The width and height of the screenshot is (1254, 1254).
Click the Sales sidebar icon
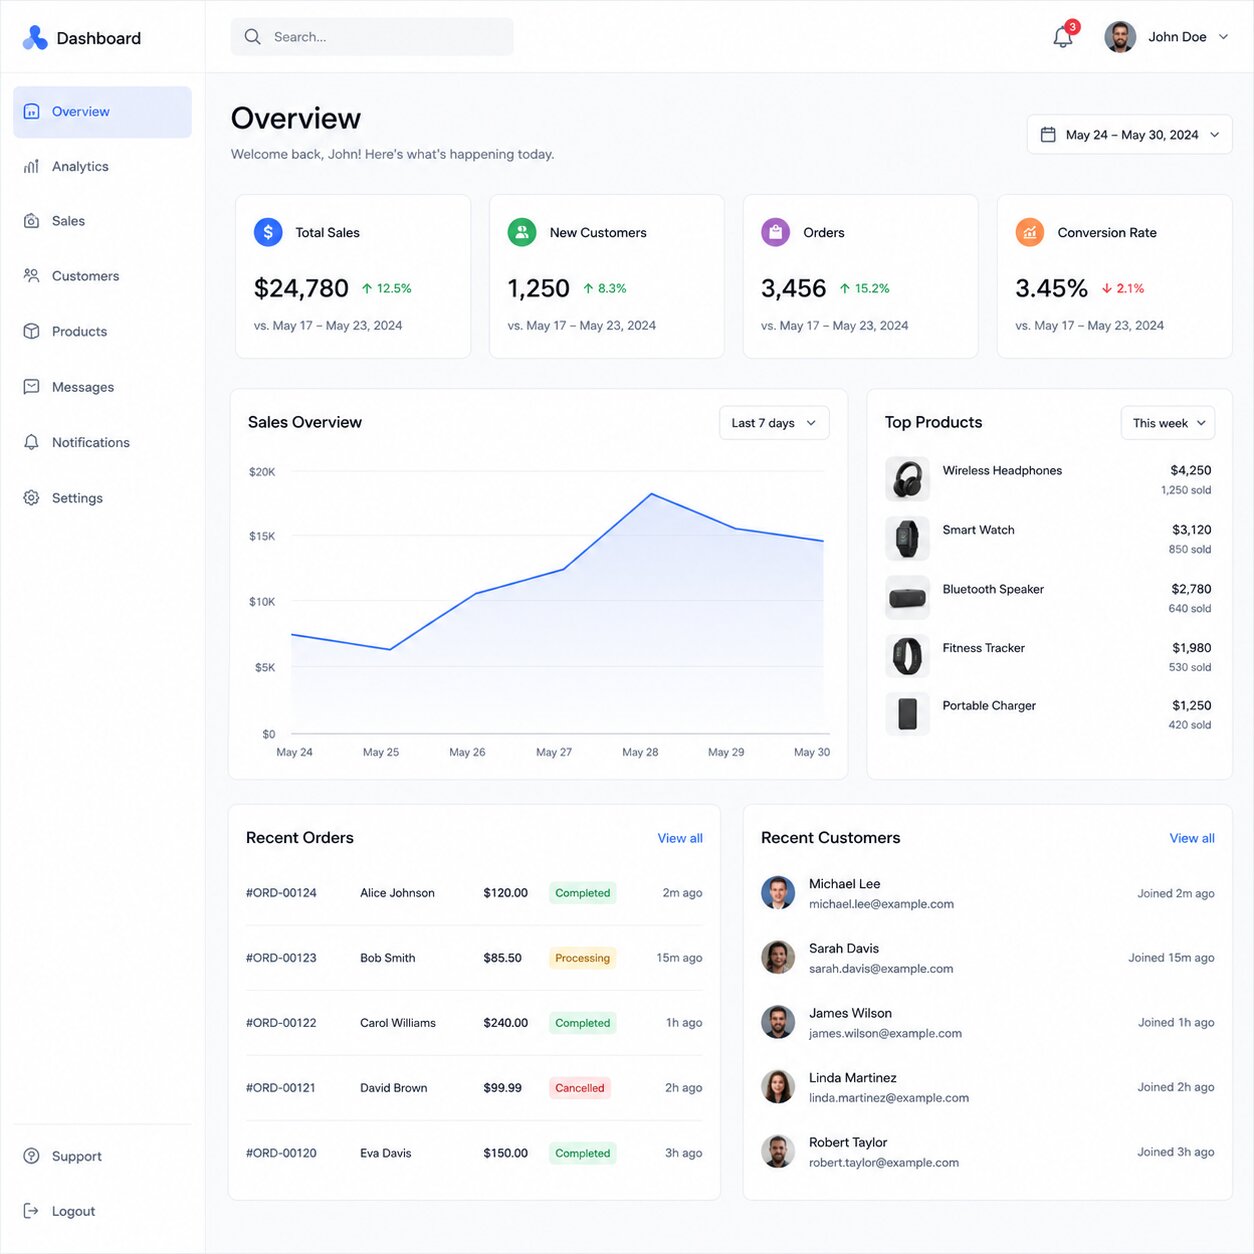pyautogui.click(x=32, y=221)
